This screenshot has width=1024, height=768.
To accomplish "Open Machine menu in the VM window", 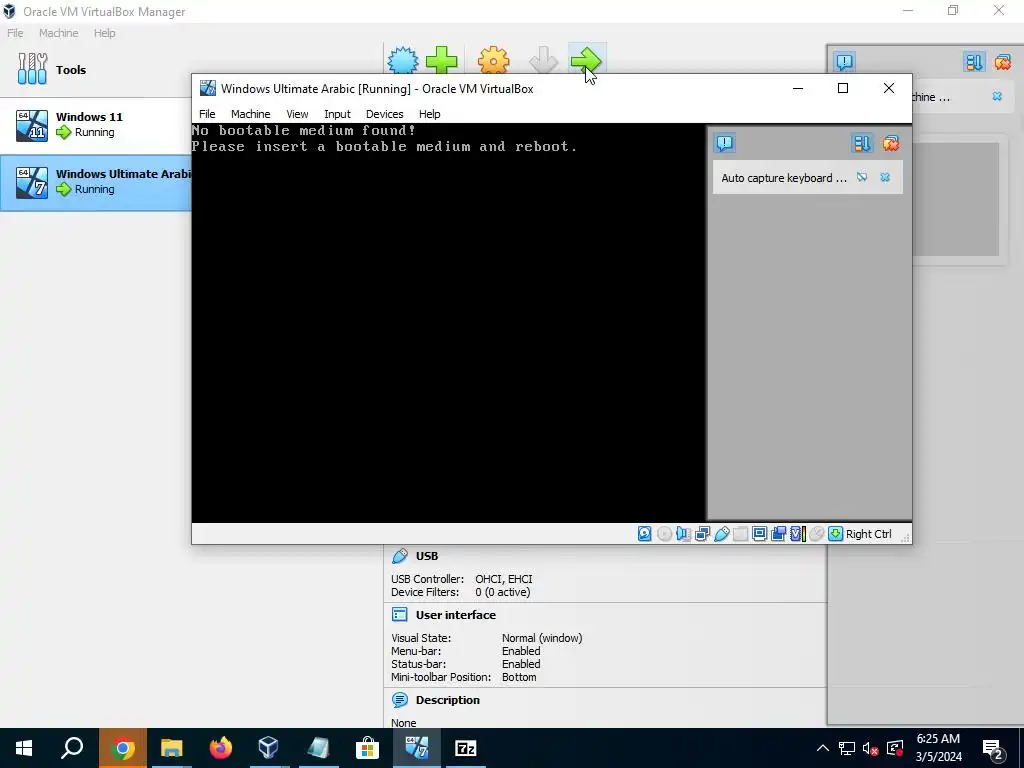I will tap(250, 114).
